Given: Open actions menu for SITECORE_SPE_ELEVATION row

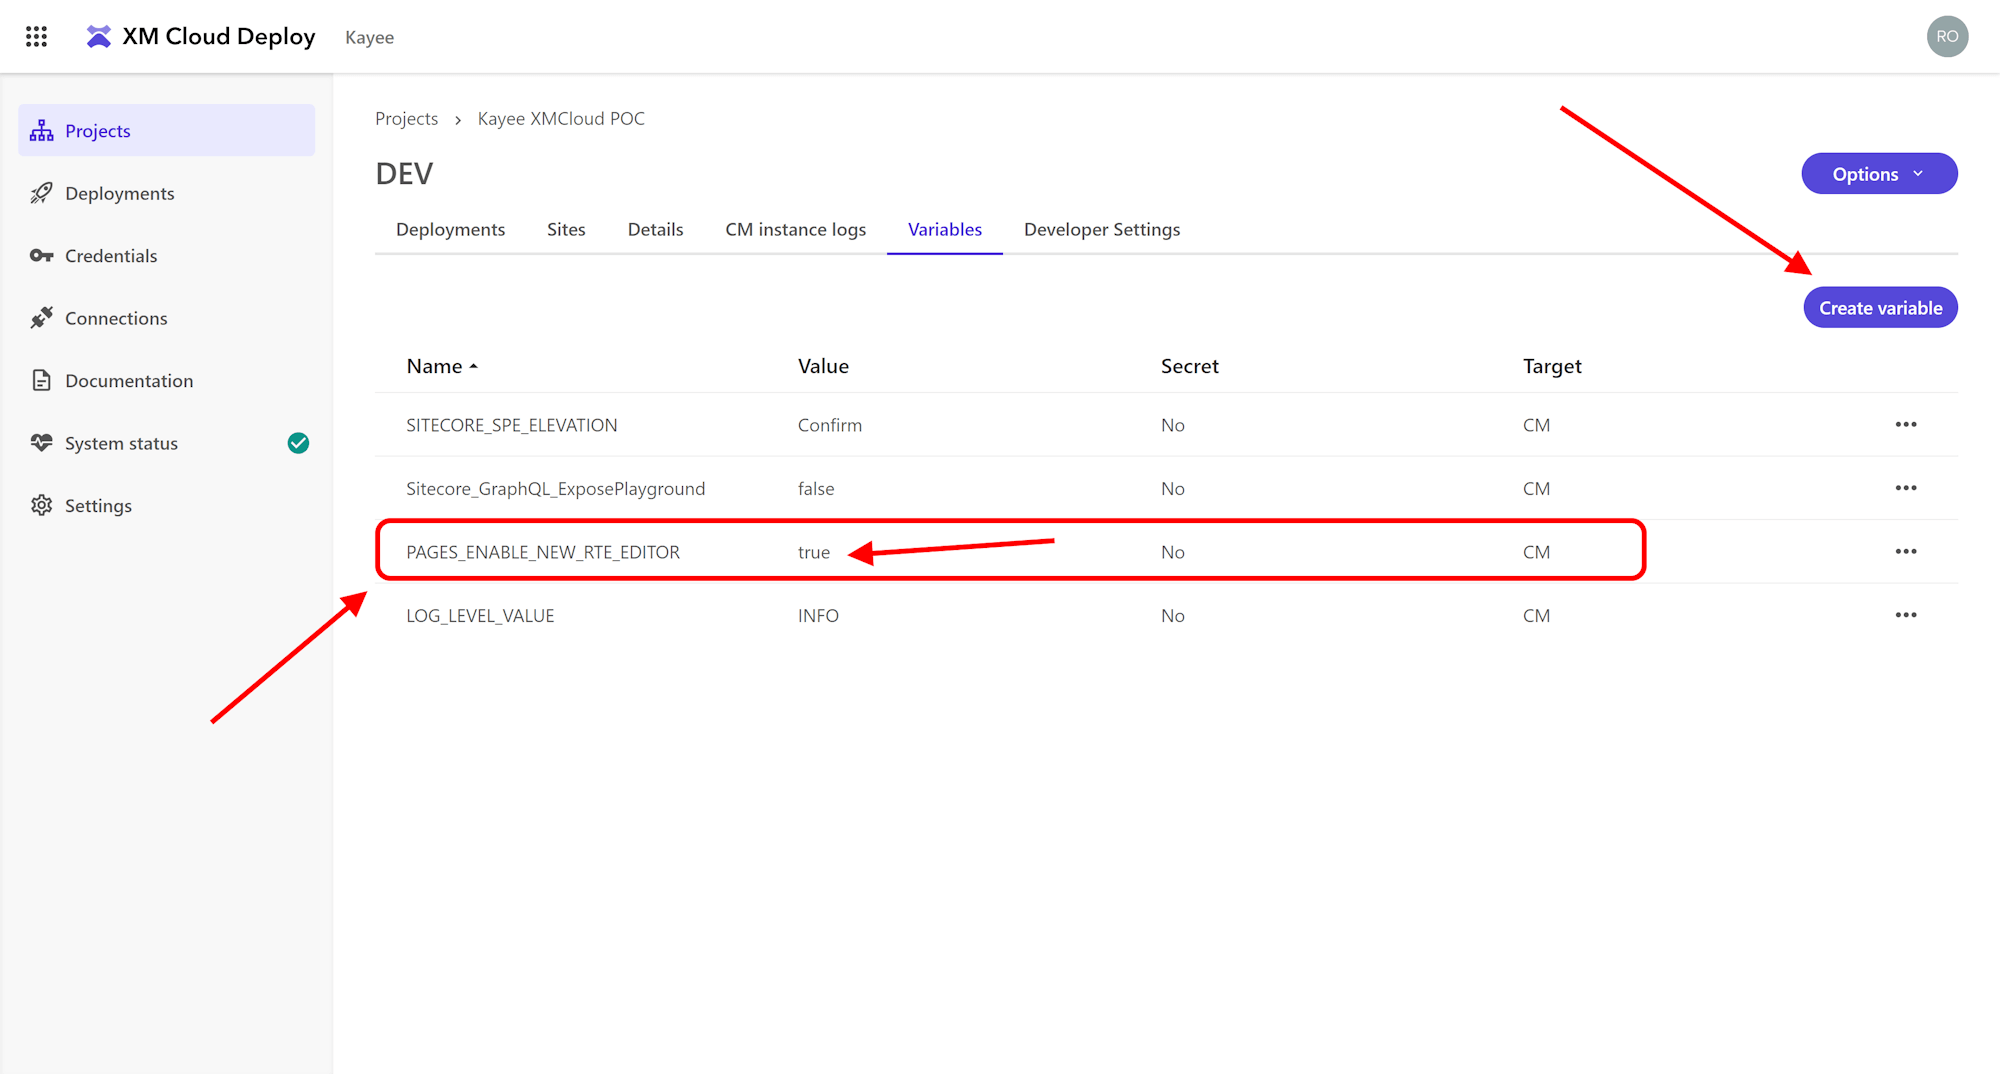Looking at the screenshot, I should tap(1905, 425).
